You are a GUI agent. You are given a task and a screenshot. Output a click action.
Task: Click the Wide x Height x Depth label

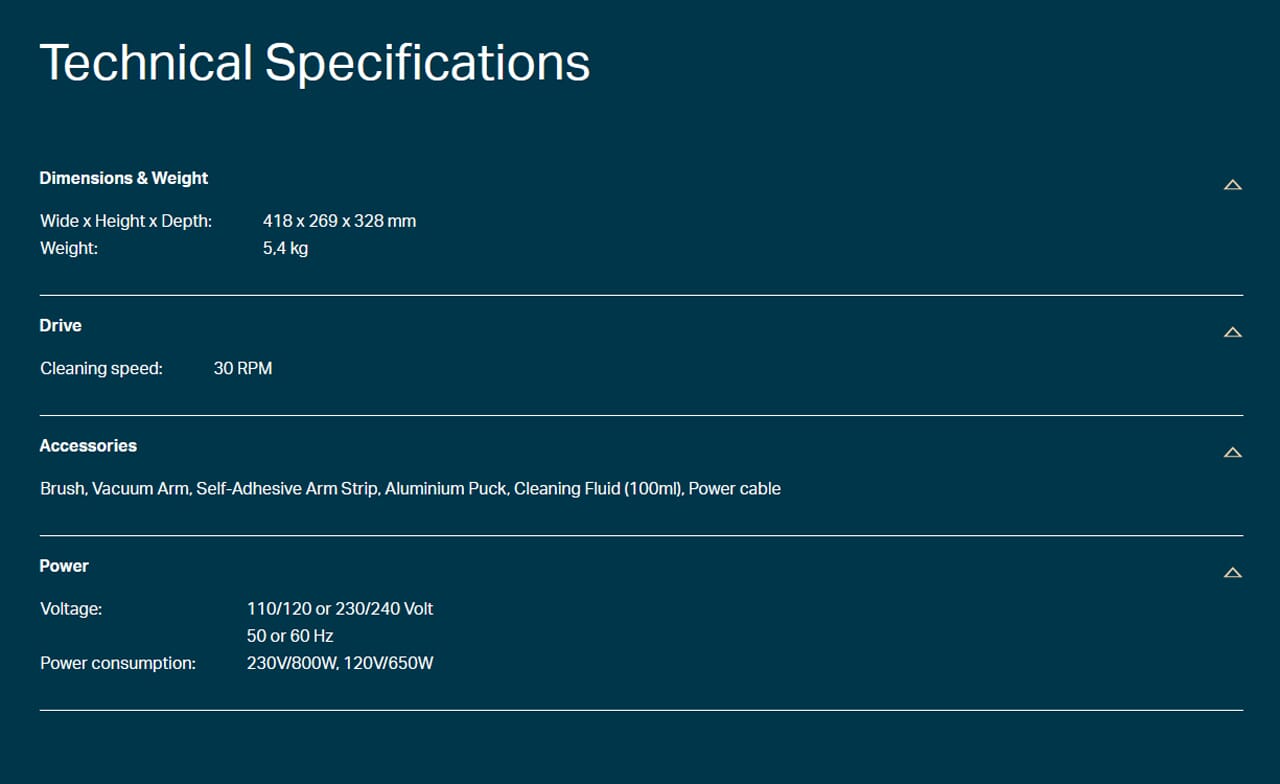[126, 221]
